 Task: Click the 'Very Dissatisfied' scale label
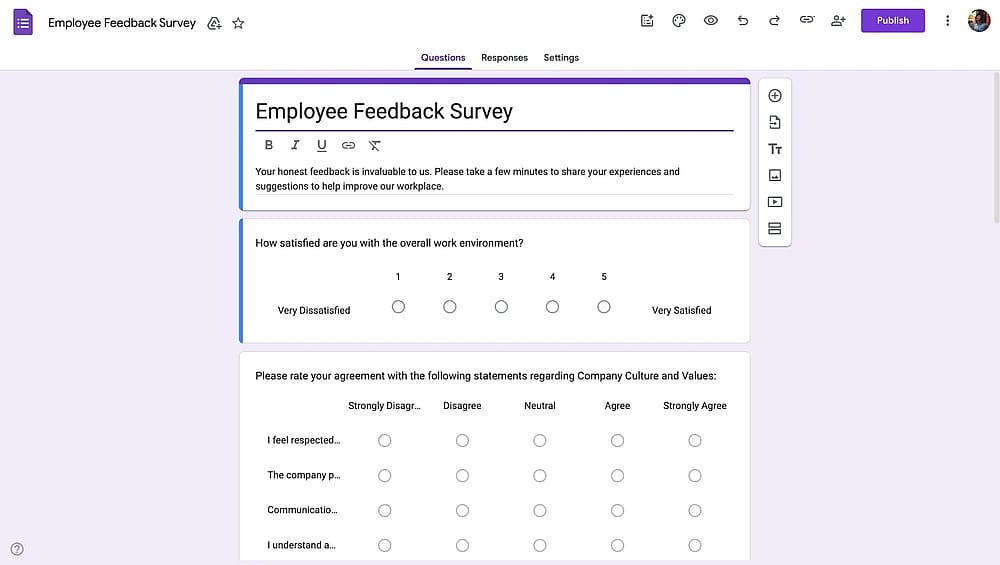coord(314,311)
